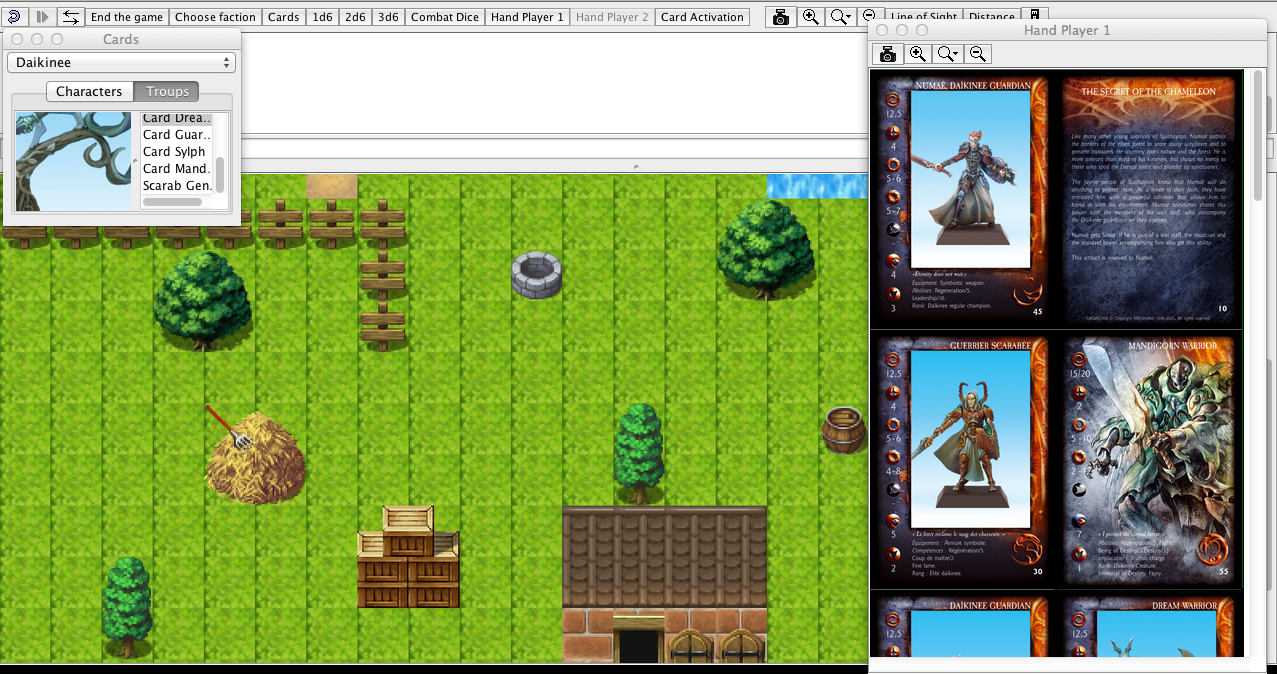Click the swap arrows server icon
The width and height of the screenshot is (1277, 674).
click(x=70, y=17)
